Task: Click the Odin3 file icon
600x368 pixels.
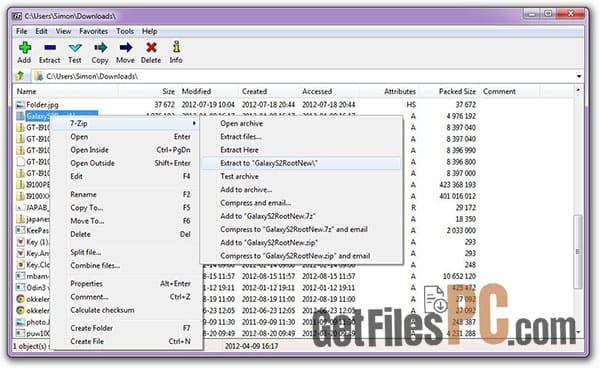Action: coord(20,287)
